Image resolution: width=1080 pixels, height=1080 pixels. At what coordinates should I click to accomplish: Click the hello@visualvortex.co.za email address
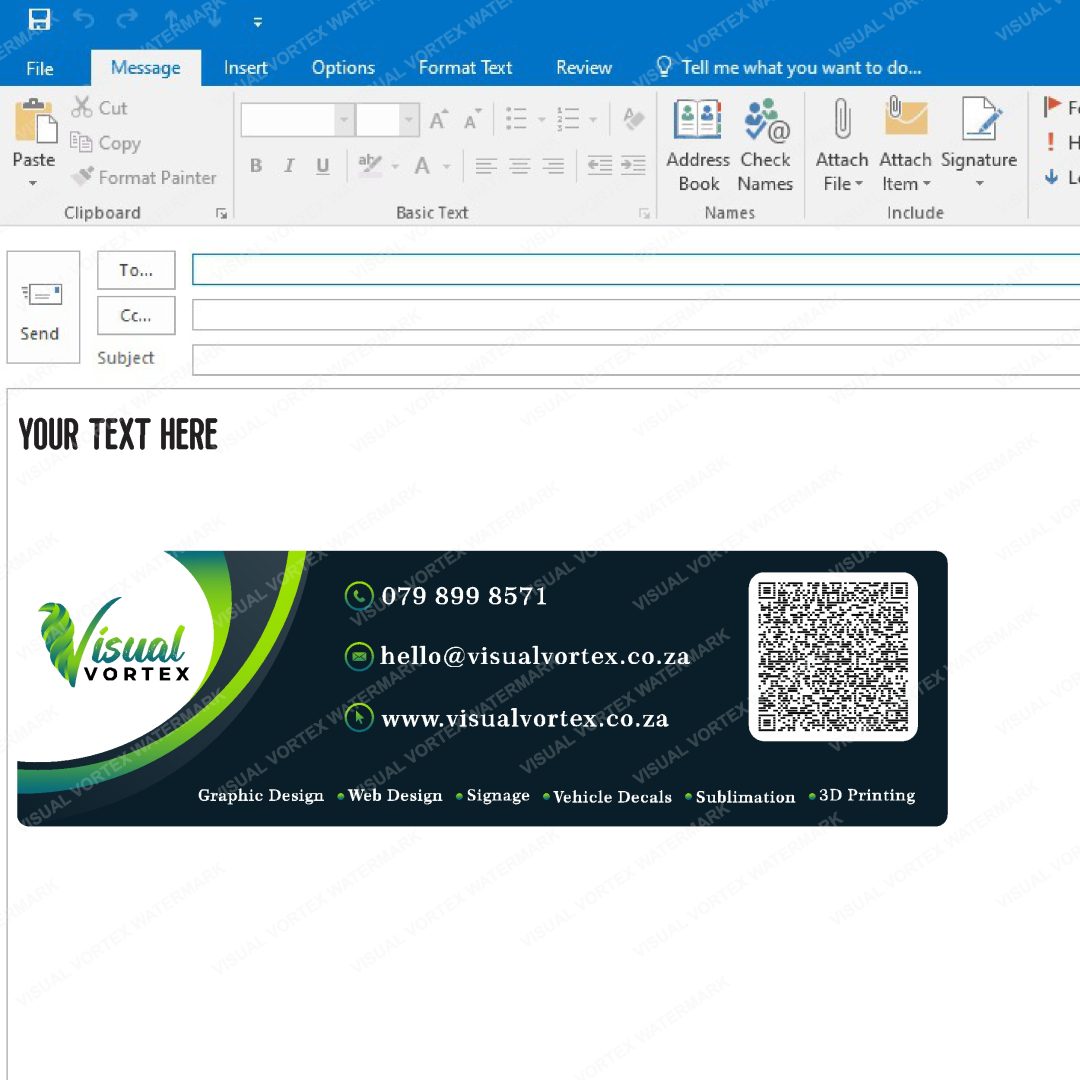pyautogui.click(x=534, y=656)
